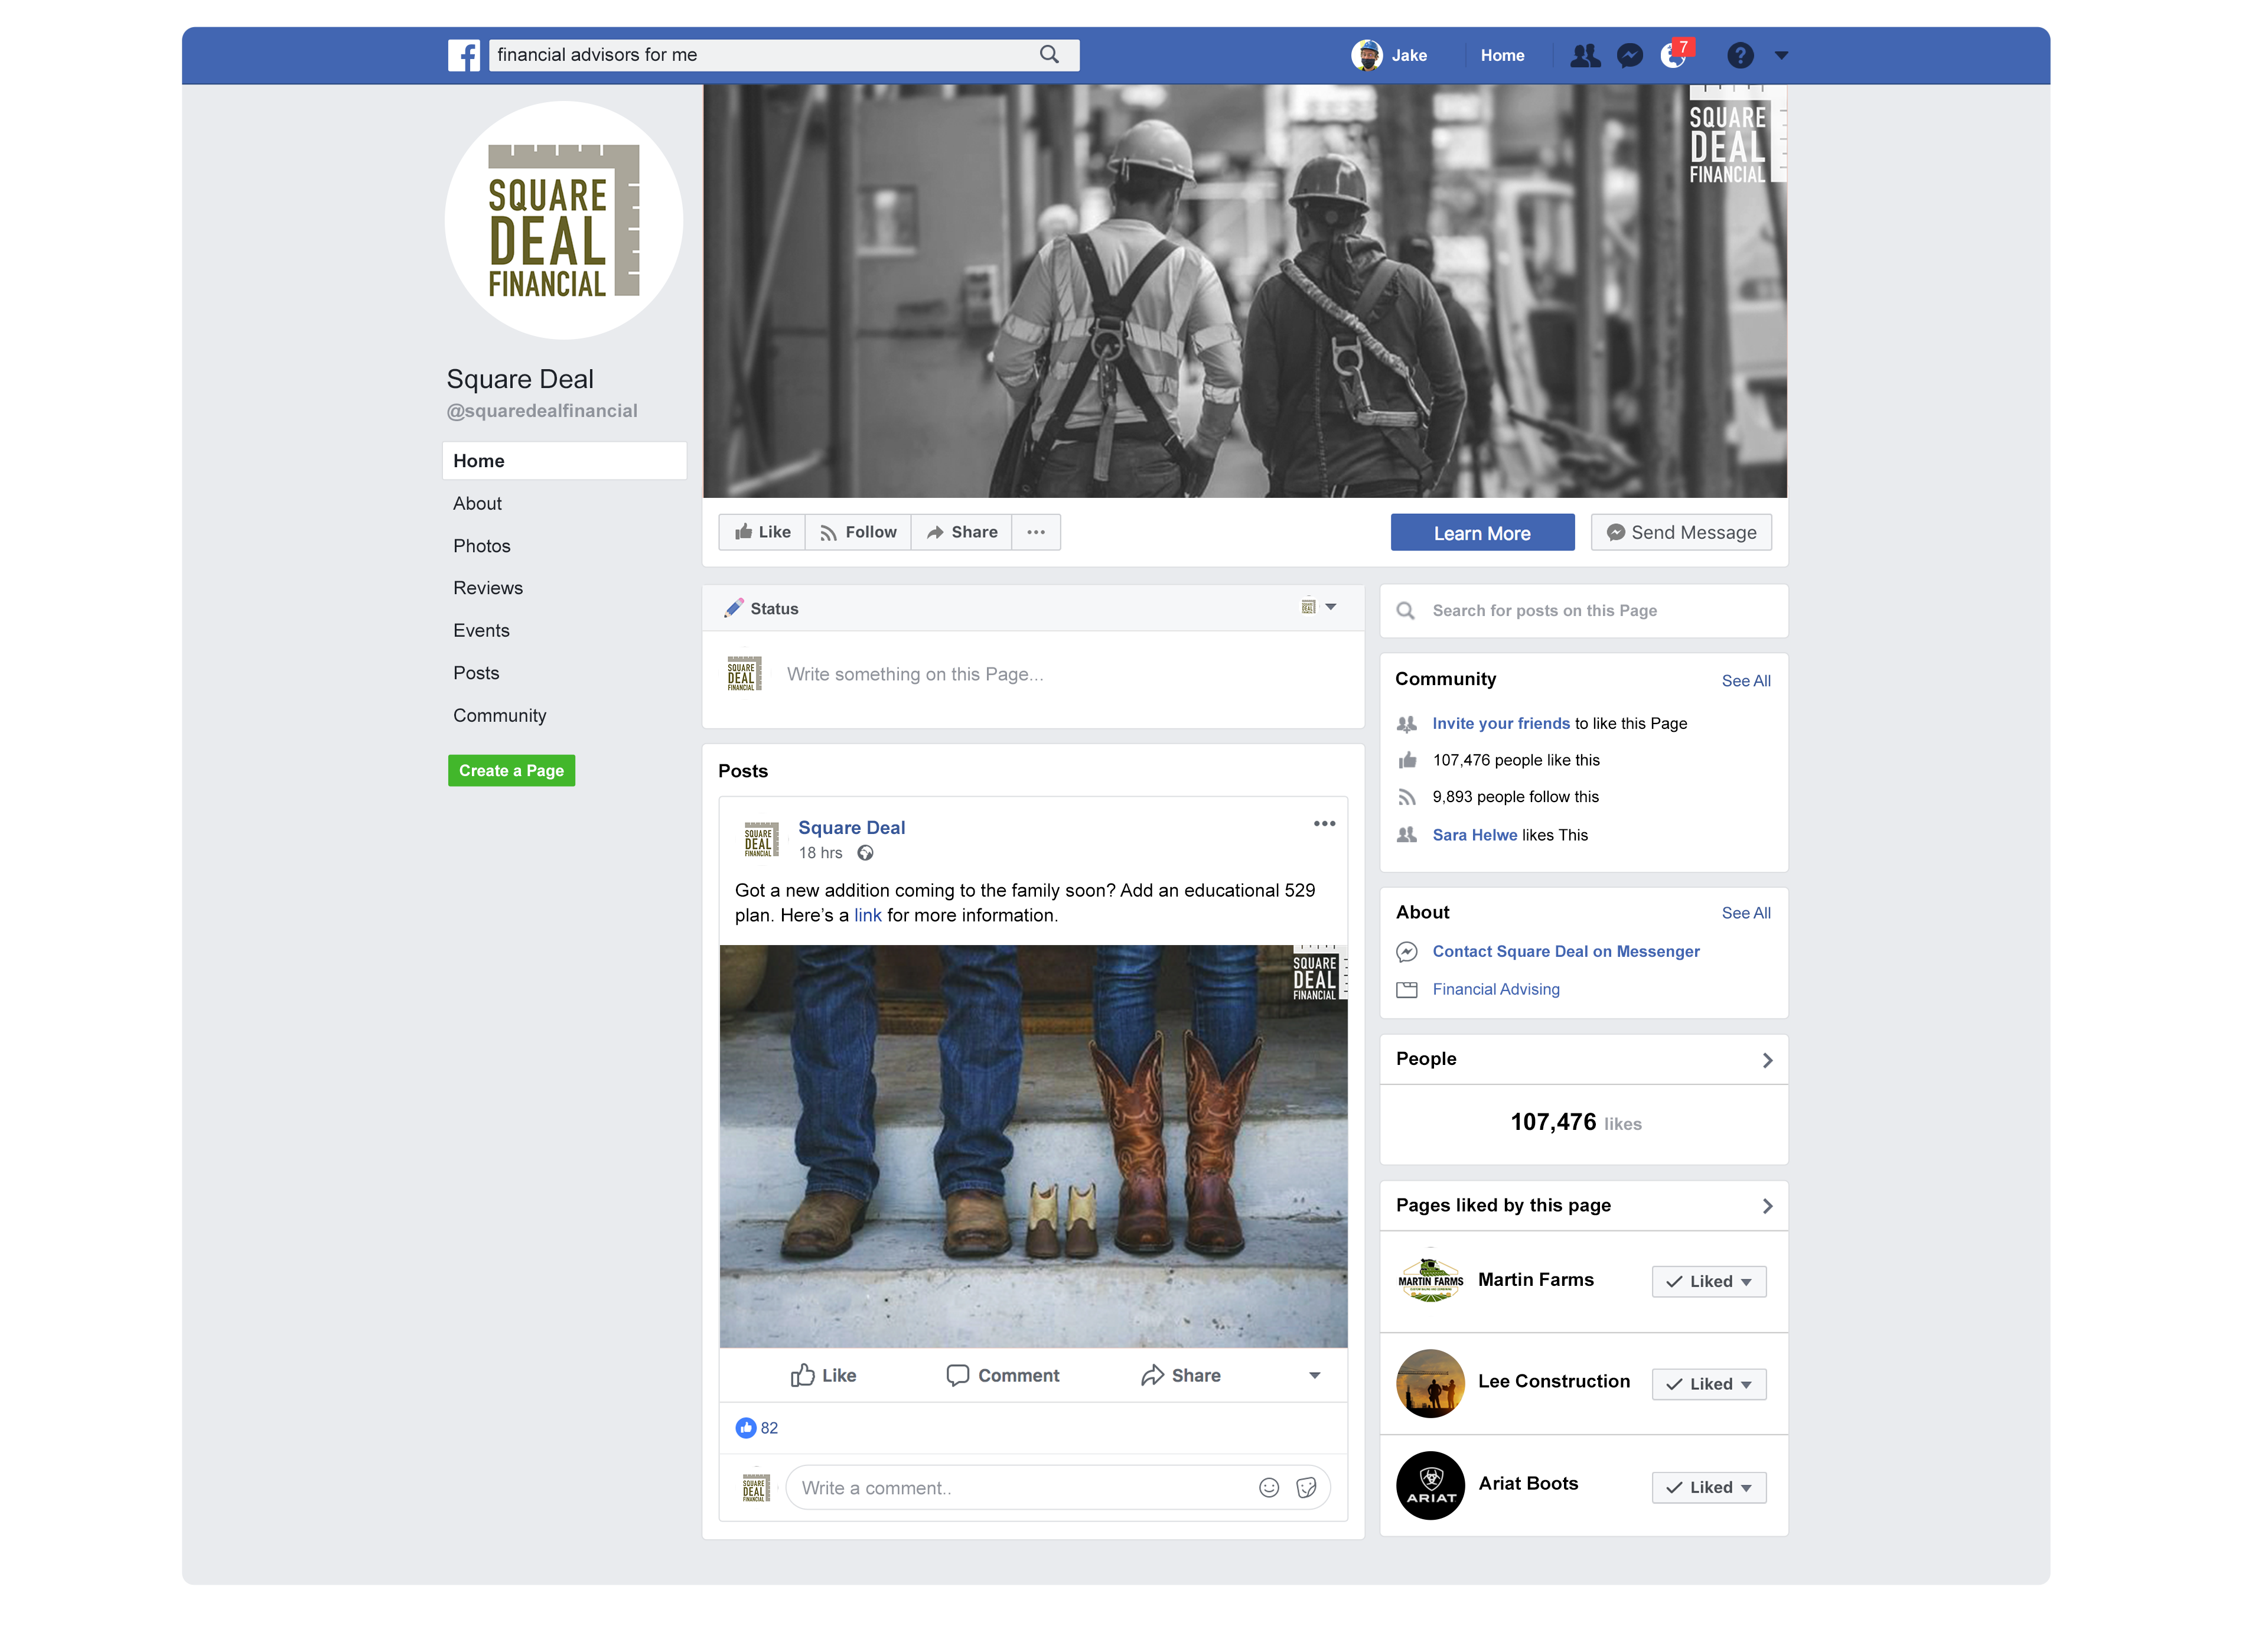This screenshot has height=1642, width=2268.
Task: Open the About section in sidebar
Action: (477, 503)
